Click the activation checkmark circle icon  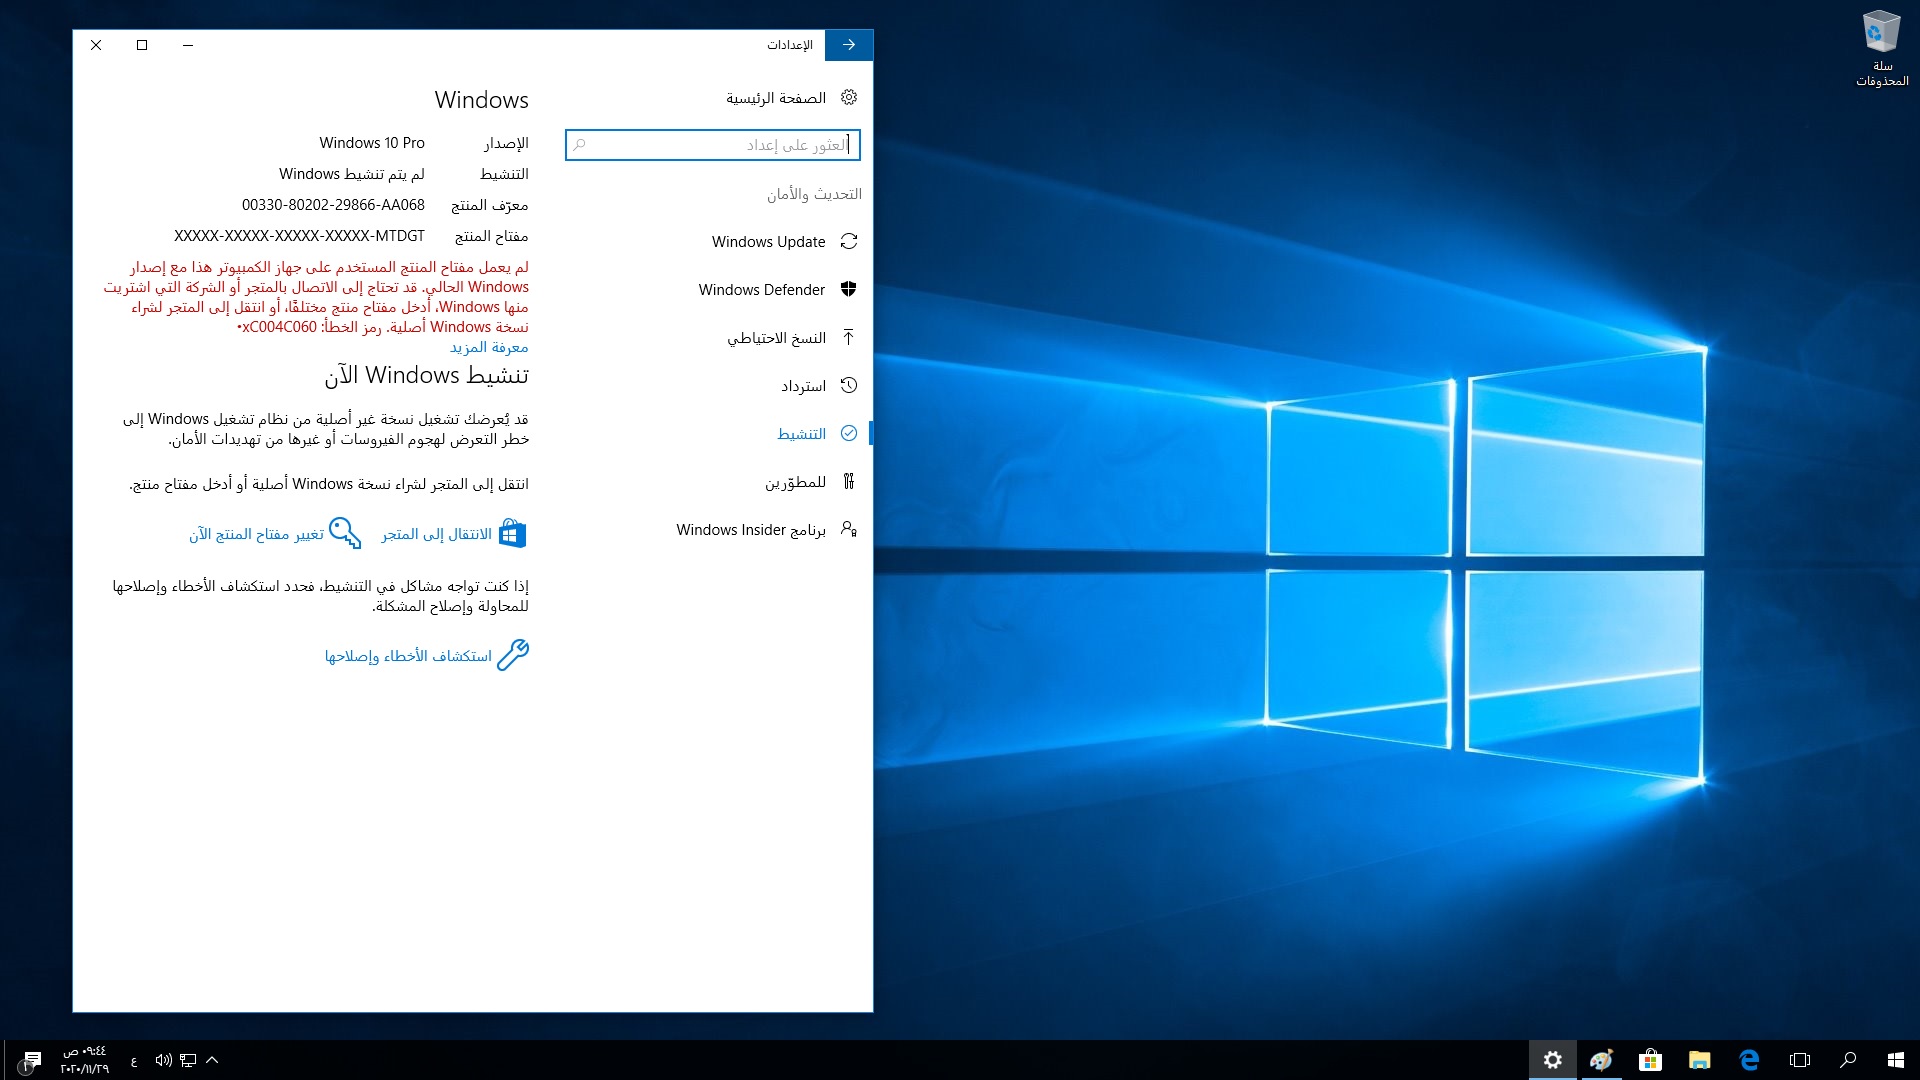849,434
